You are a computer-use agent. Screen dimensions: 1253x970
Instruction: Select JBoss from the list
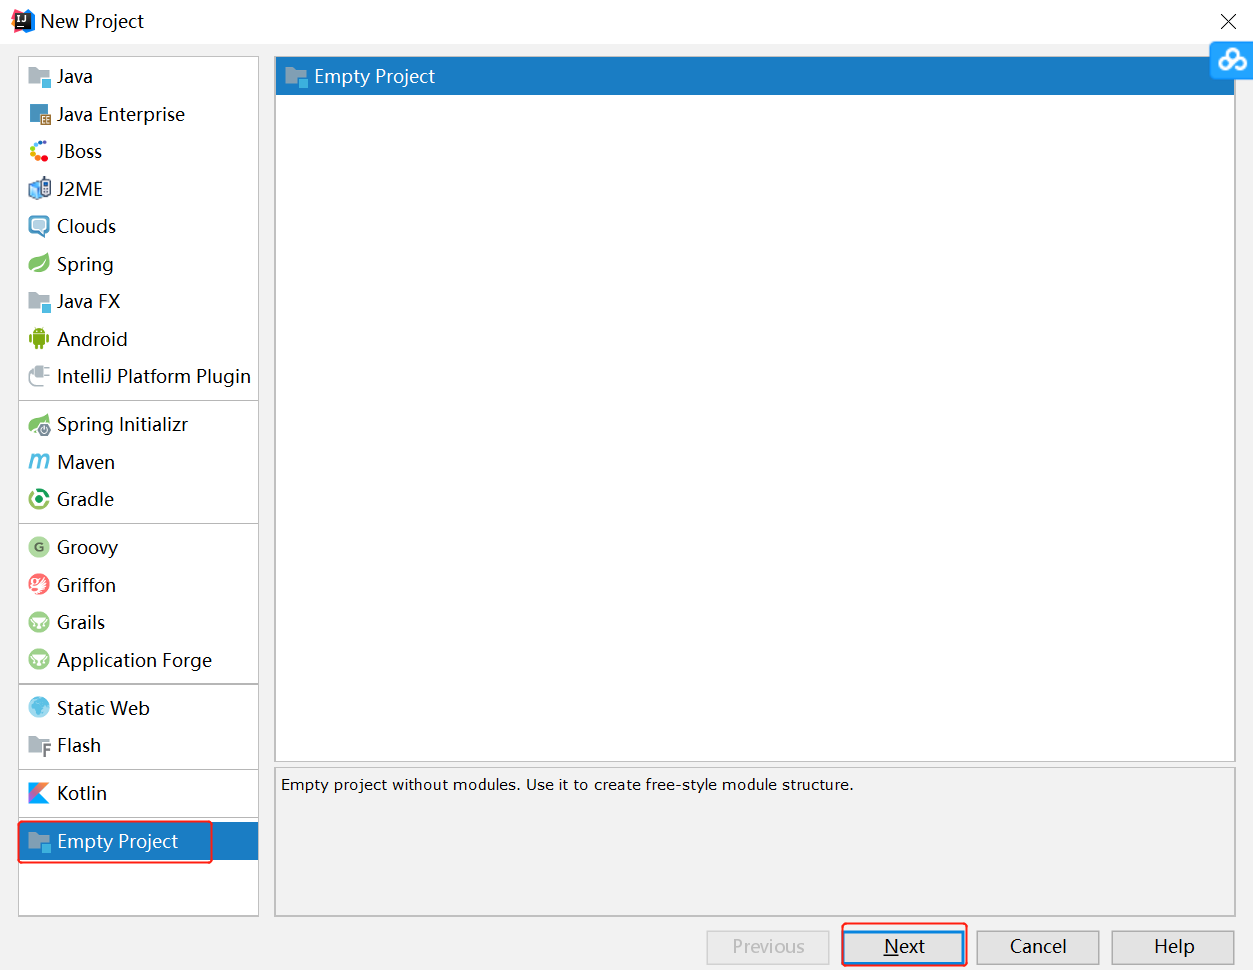[138, 151]
